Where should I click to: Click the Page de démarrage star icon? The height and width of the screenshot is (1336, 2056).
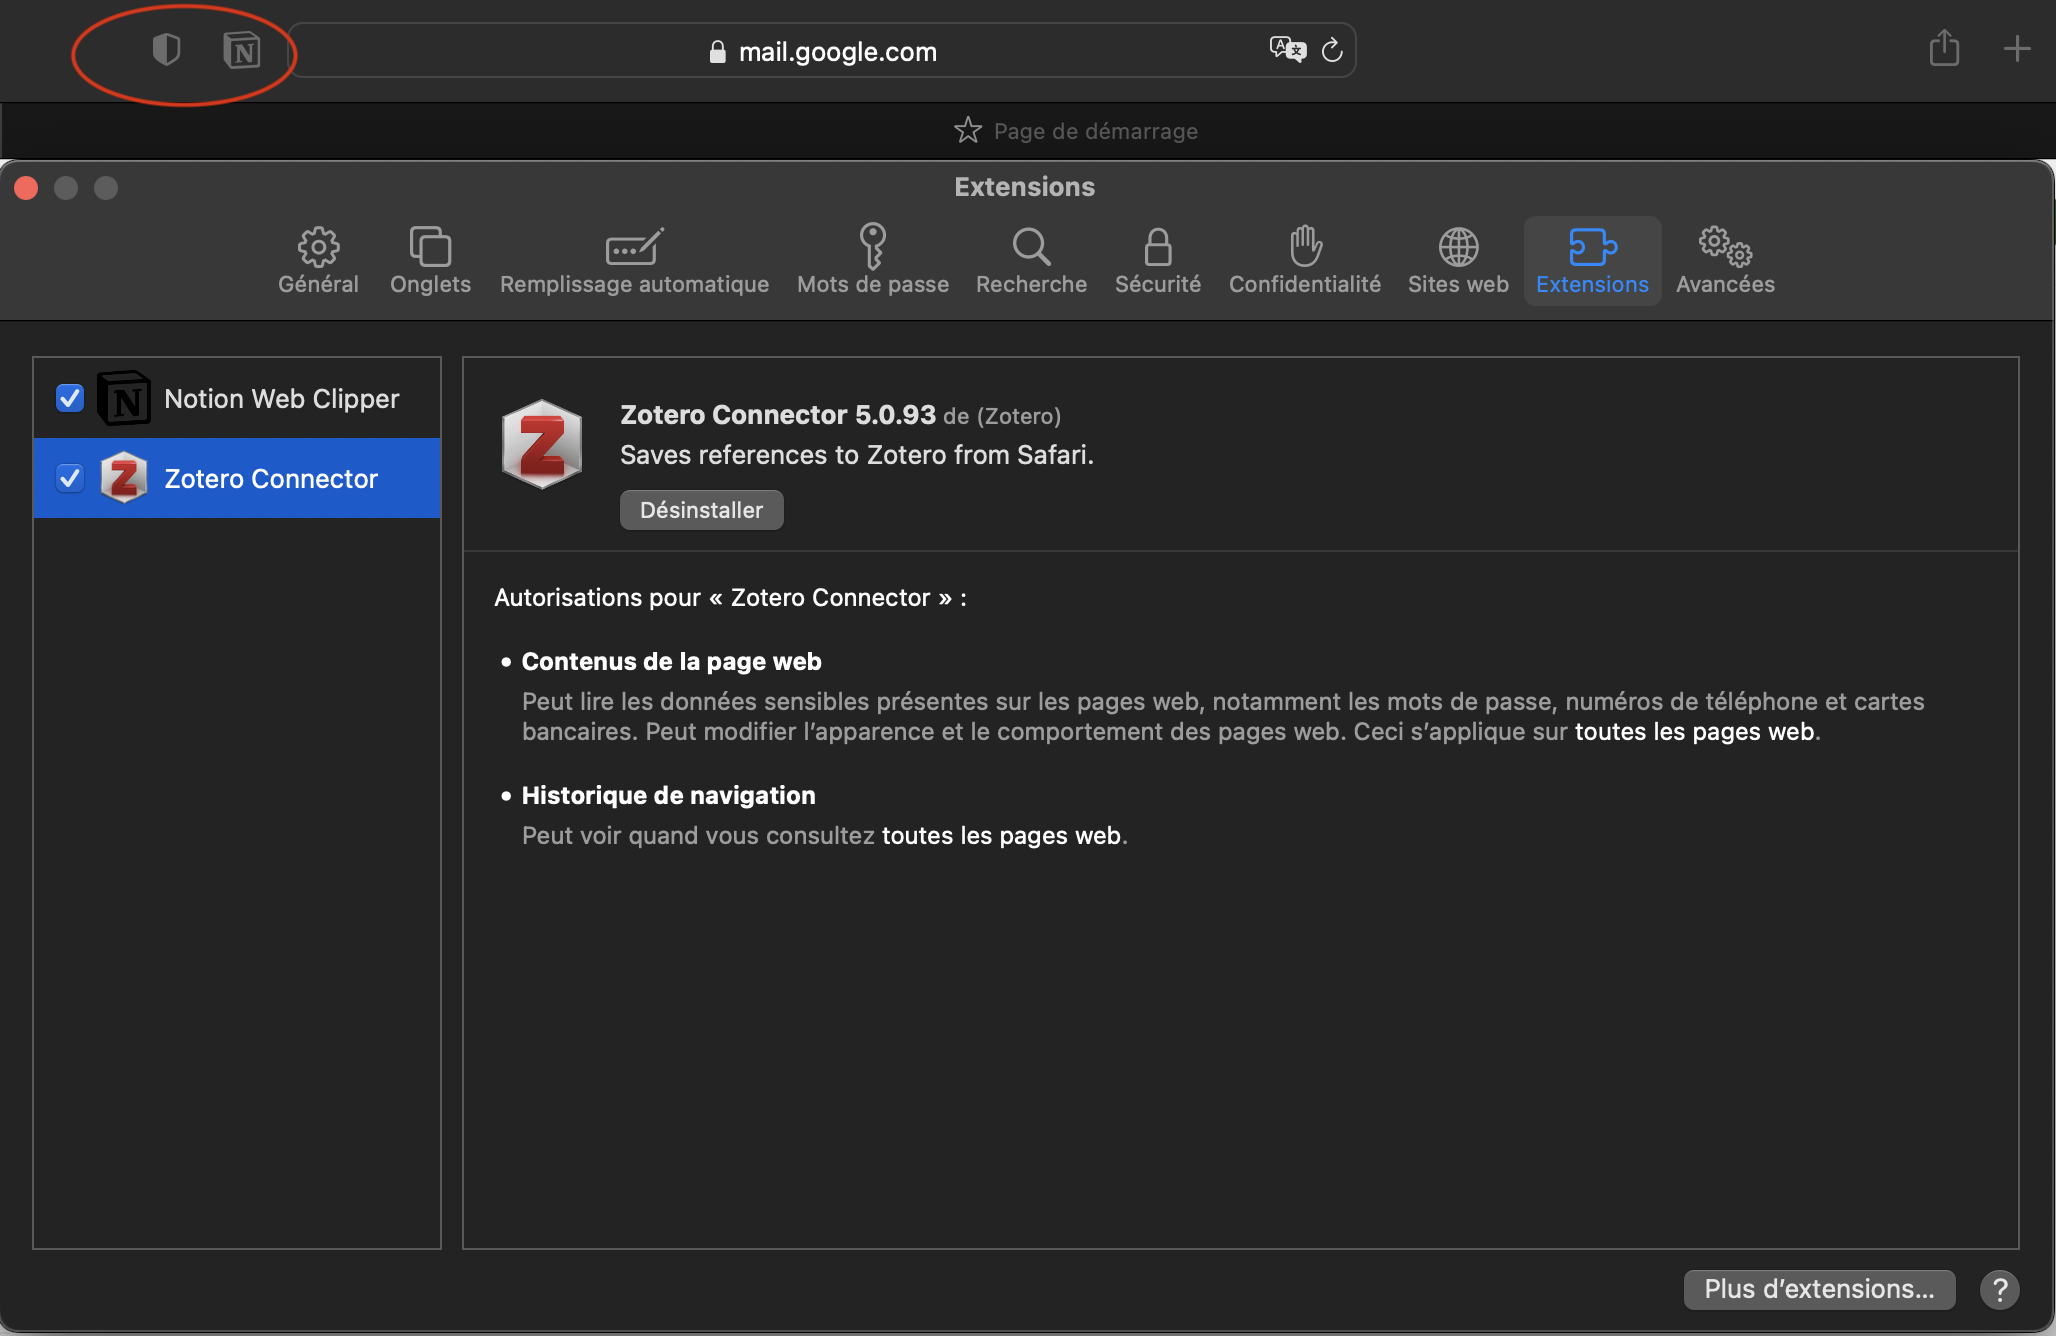967,130
